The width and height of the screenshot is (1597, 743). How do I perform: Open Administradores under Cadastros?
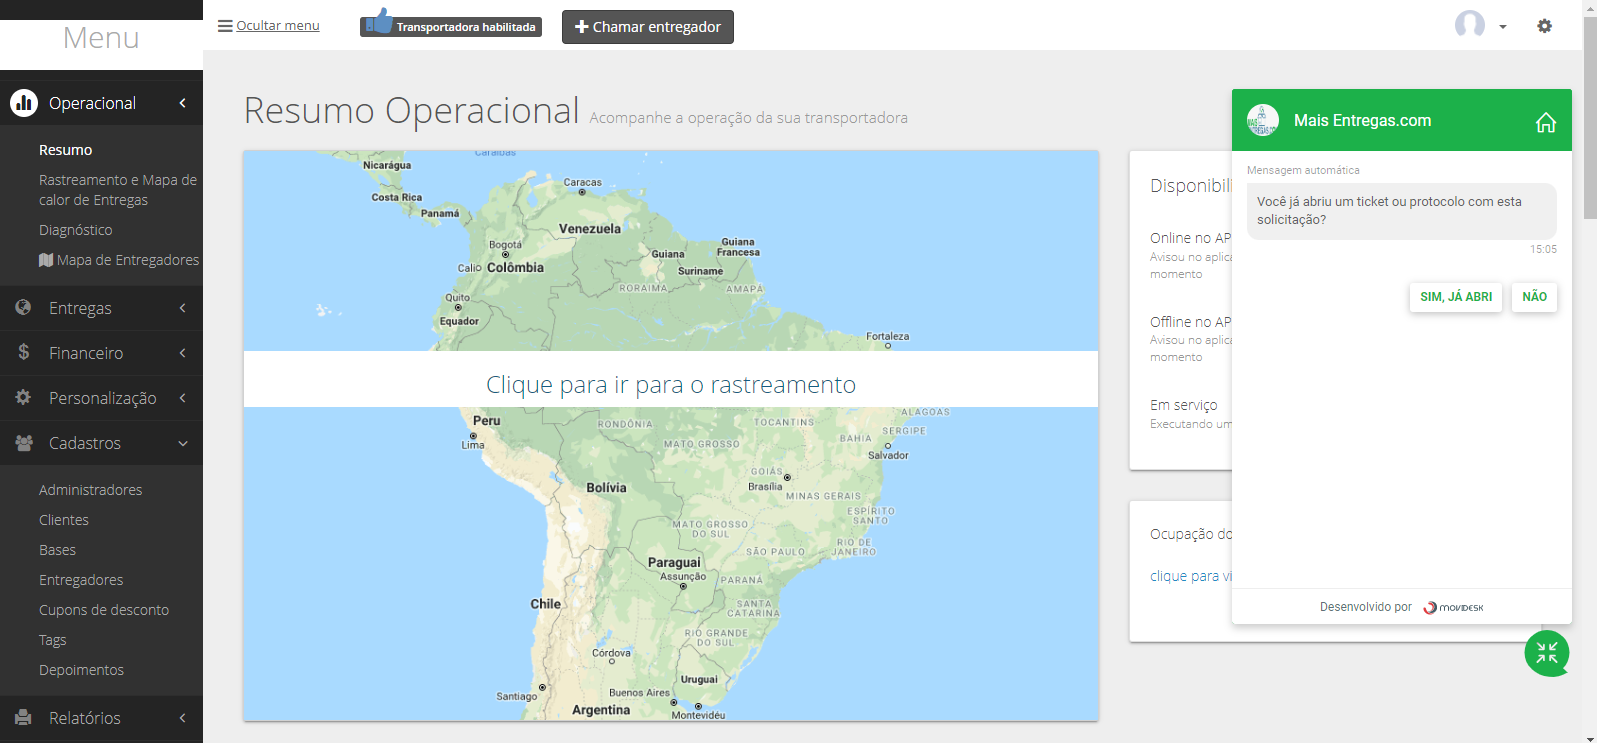[x=91, y=490]
